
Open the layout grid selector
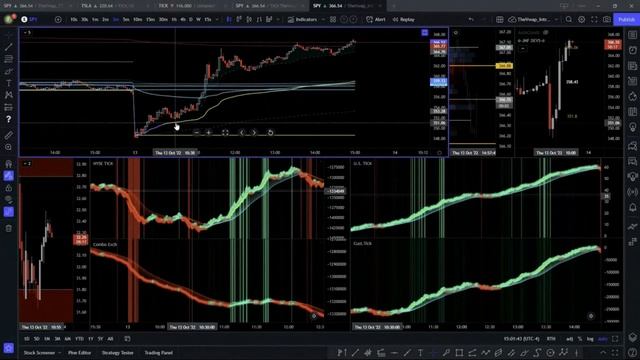click(500, 20)
